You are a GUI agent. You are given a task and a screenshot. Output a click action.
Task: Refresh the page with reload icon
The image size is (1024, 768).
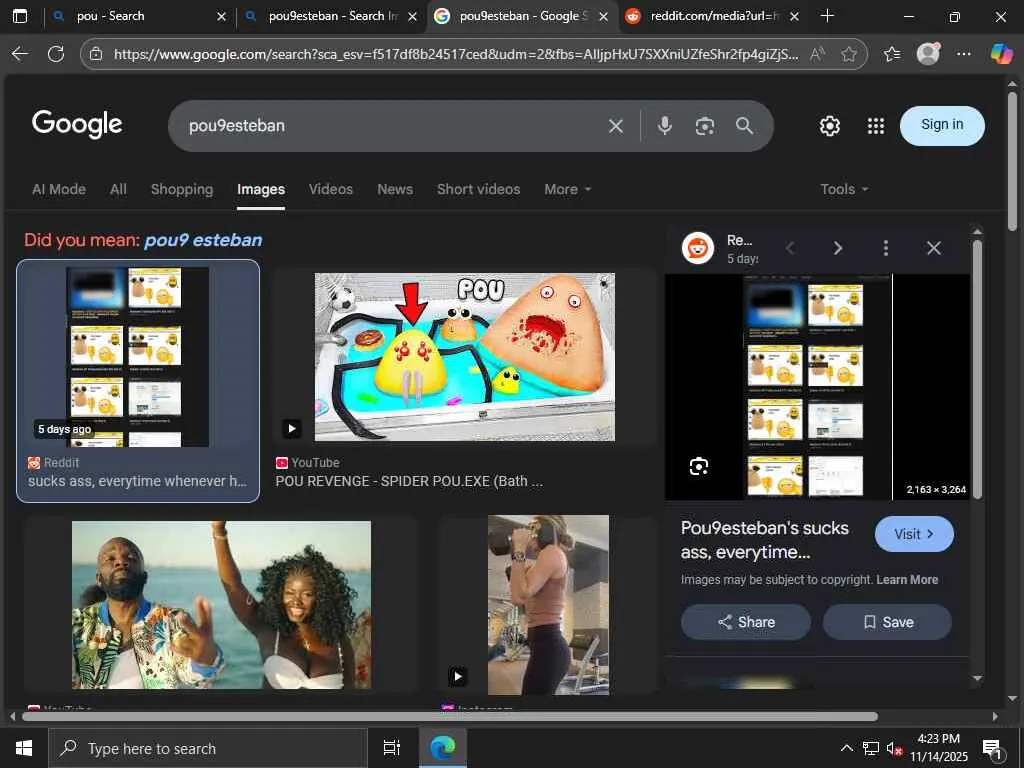[x=56, y=54]
